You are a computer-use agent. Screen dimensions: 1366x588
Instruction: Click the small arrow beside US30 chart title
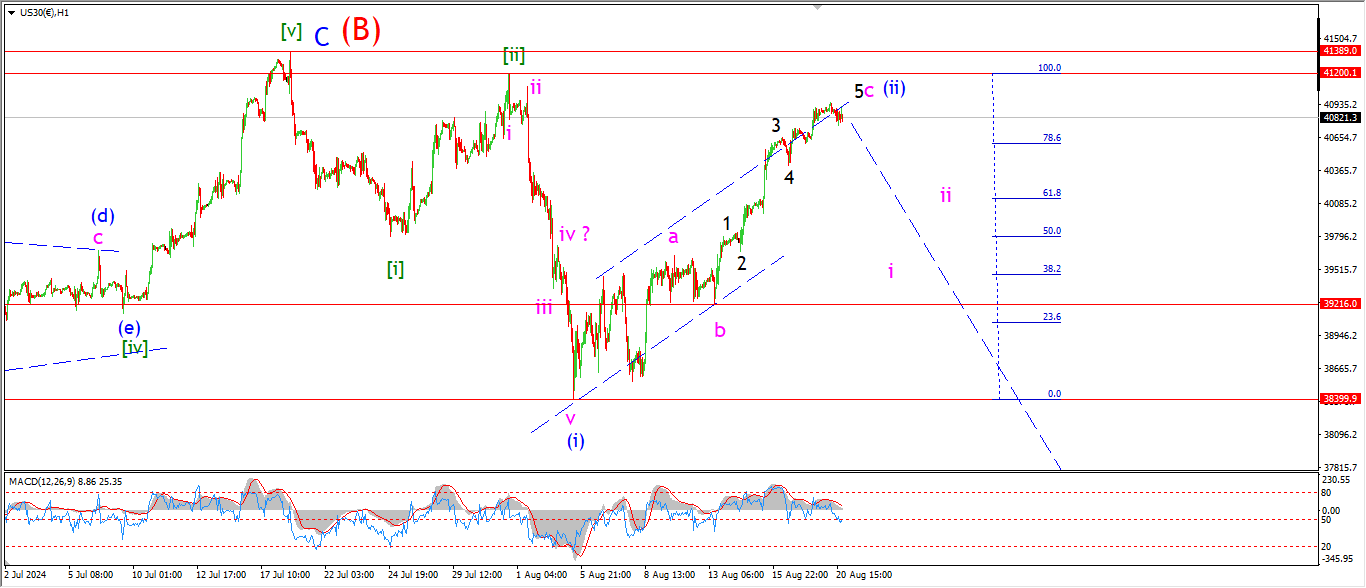[x=10, y=12]
